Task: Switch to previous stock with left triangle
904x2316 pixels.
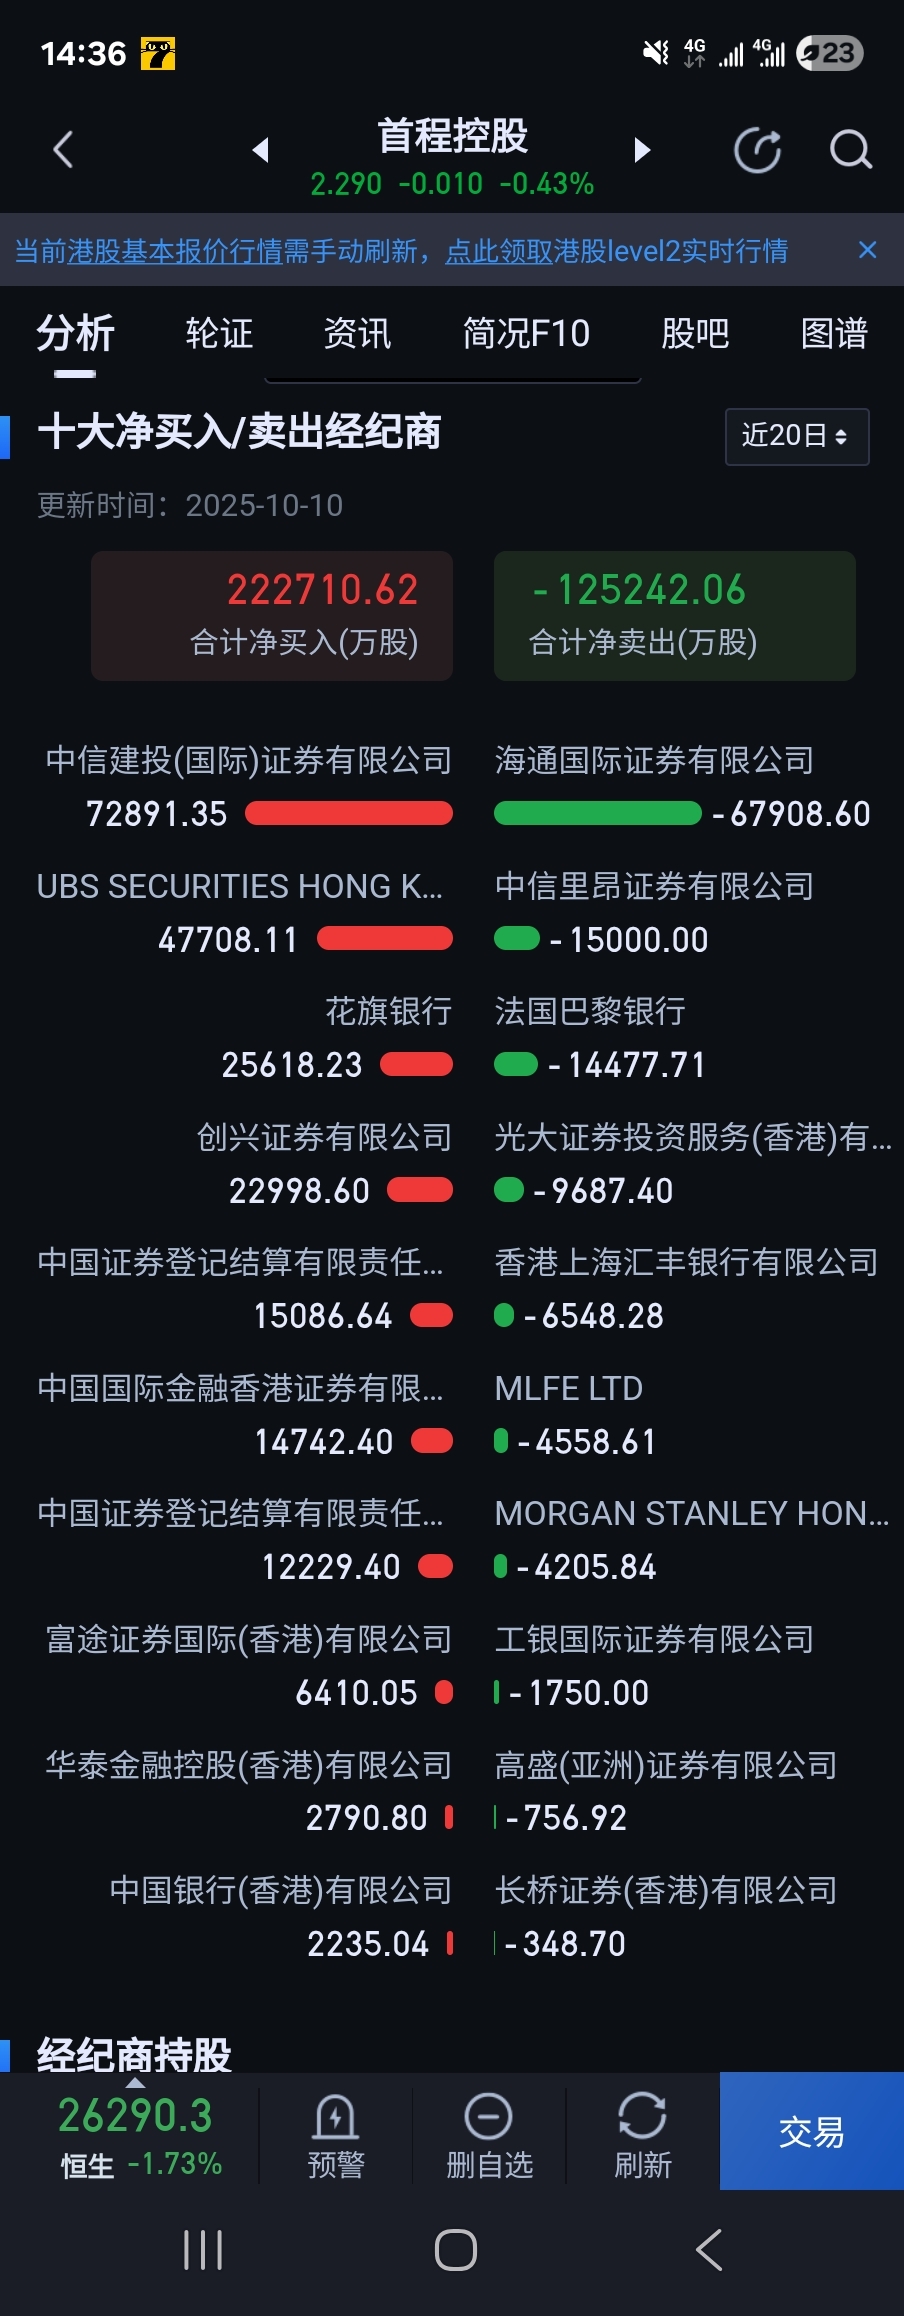Action: click(261, 150)
